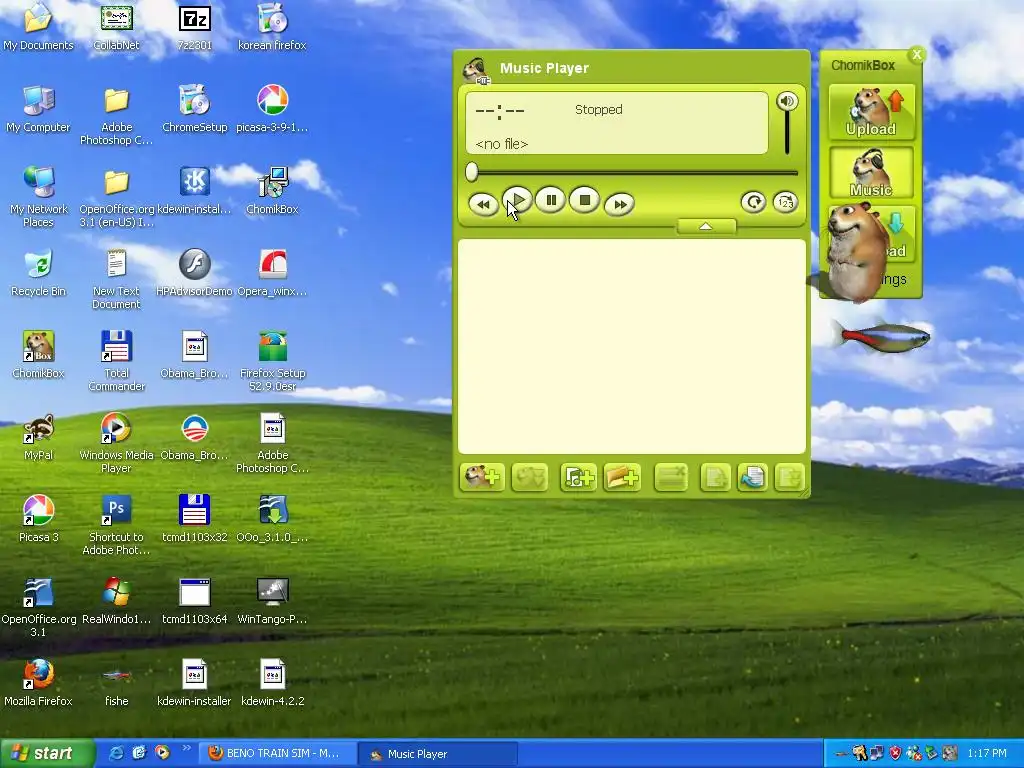The height and width of the screenshot is (768, 1024).
Task: Add folder to playlist
Action: click(x=622, y=477)
